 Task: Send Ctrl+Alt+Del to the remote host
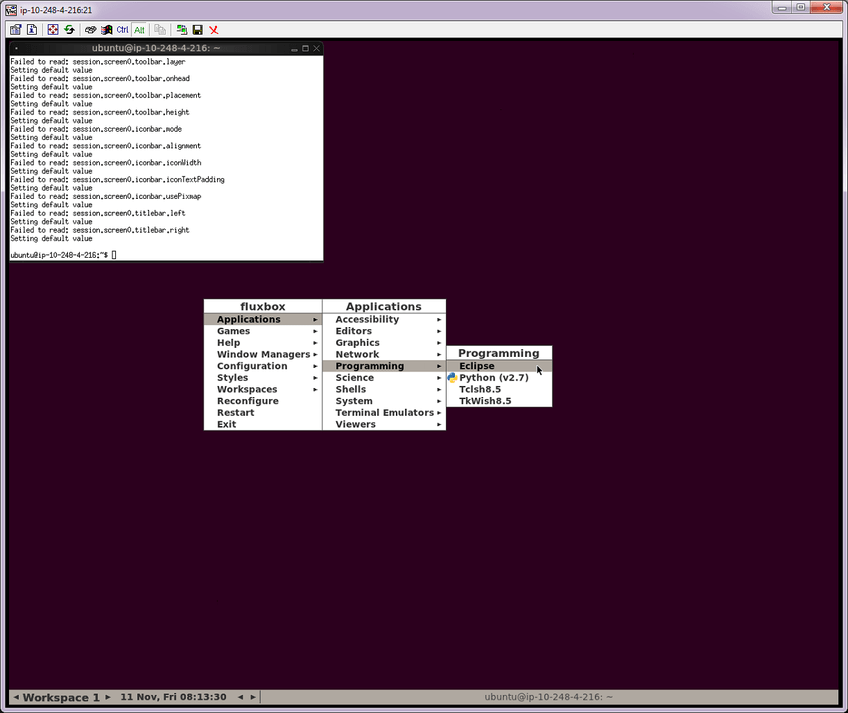[x=90, y=29]
